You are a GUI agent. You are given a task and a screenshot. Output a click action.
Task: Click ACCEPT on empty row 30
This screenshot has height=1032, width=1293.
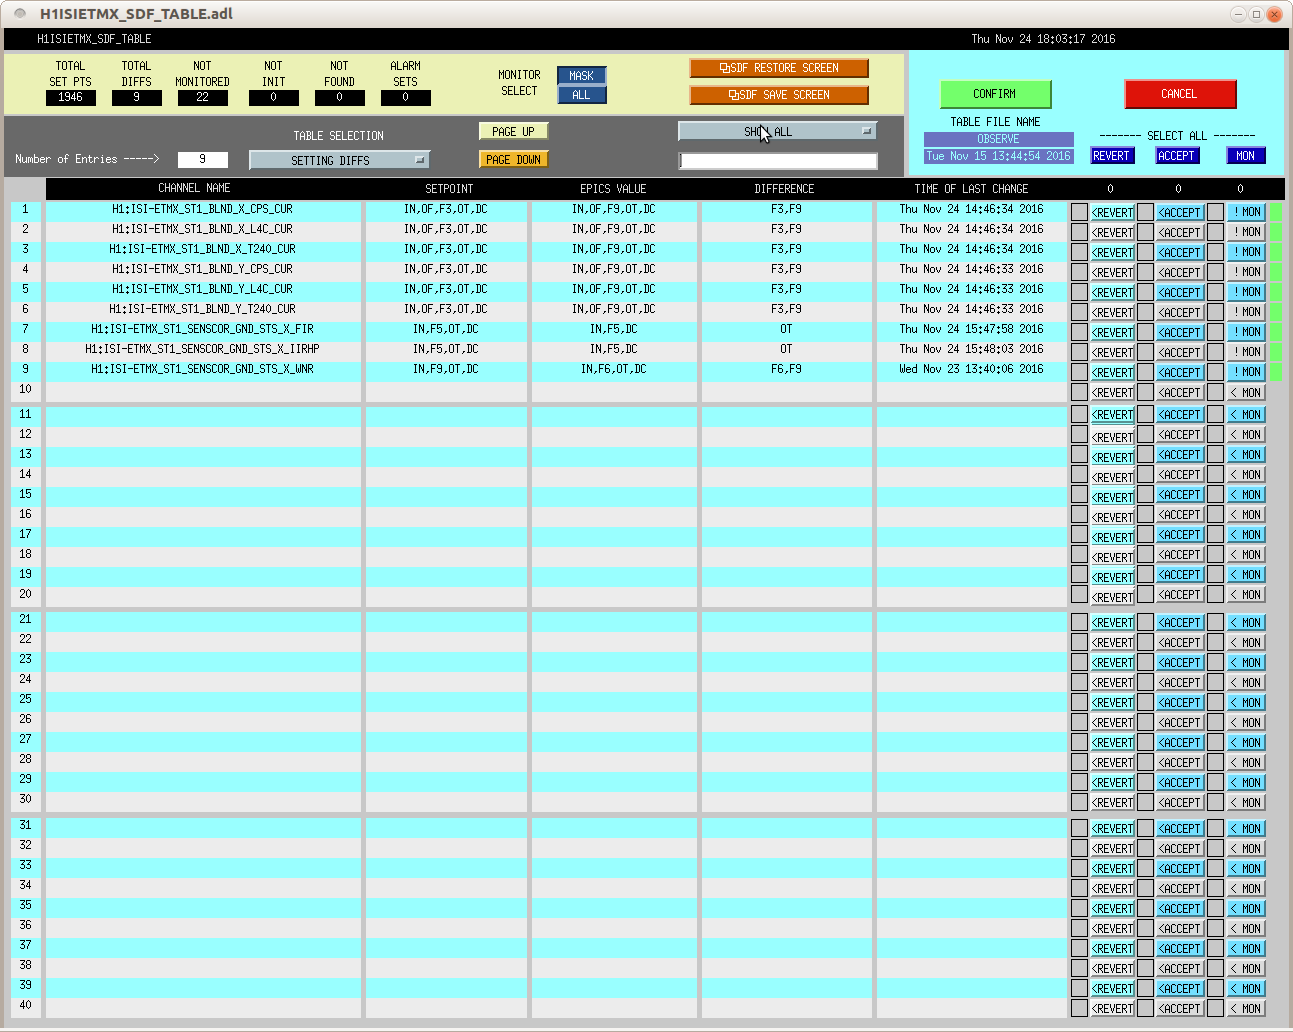(x=1180, y=803)
